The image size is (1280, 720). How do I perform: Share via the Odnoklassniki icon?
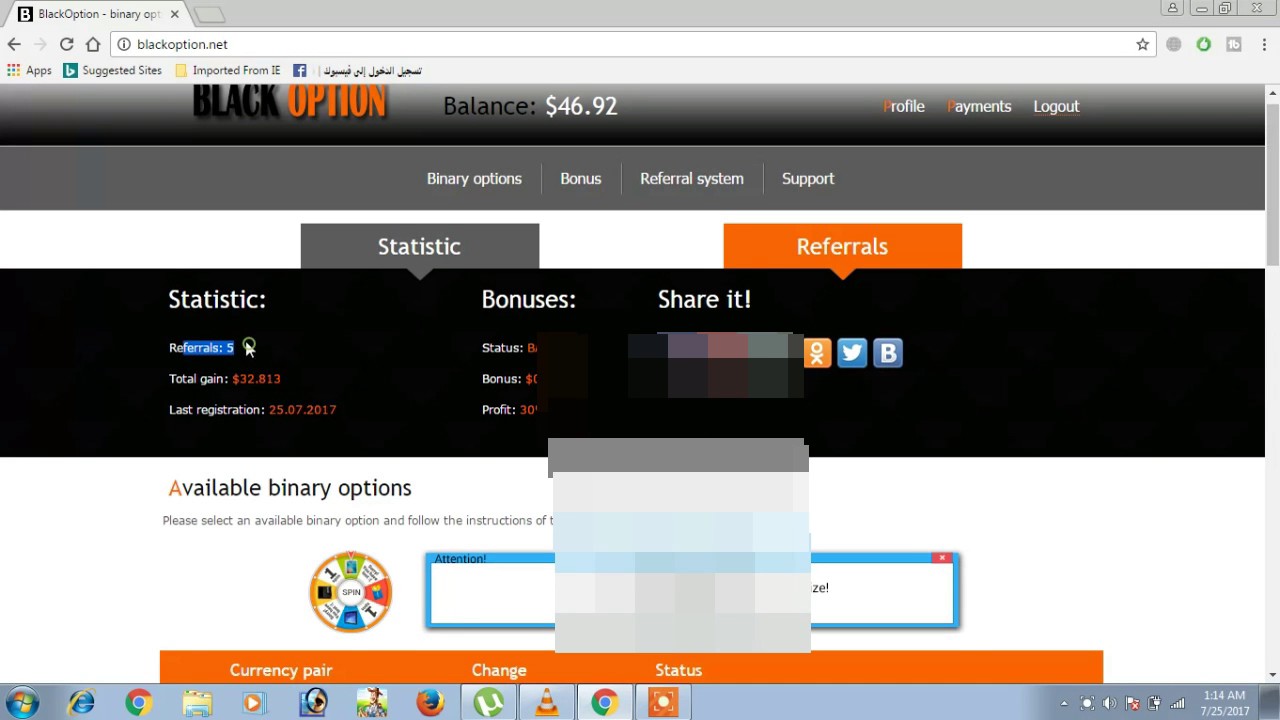tap(817, 353)
